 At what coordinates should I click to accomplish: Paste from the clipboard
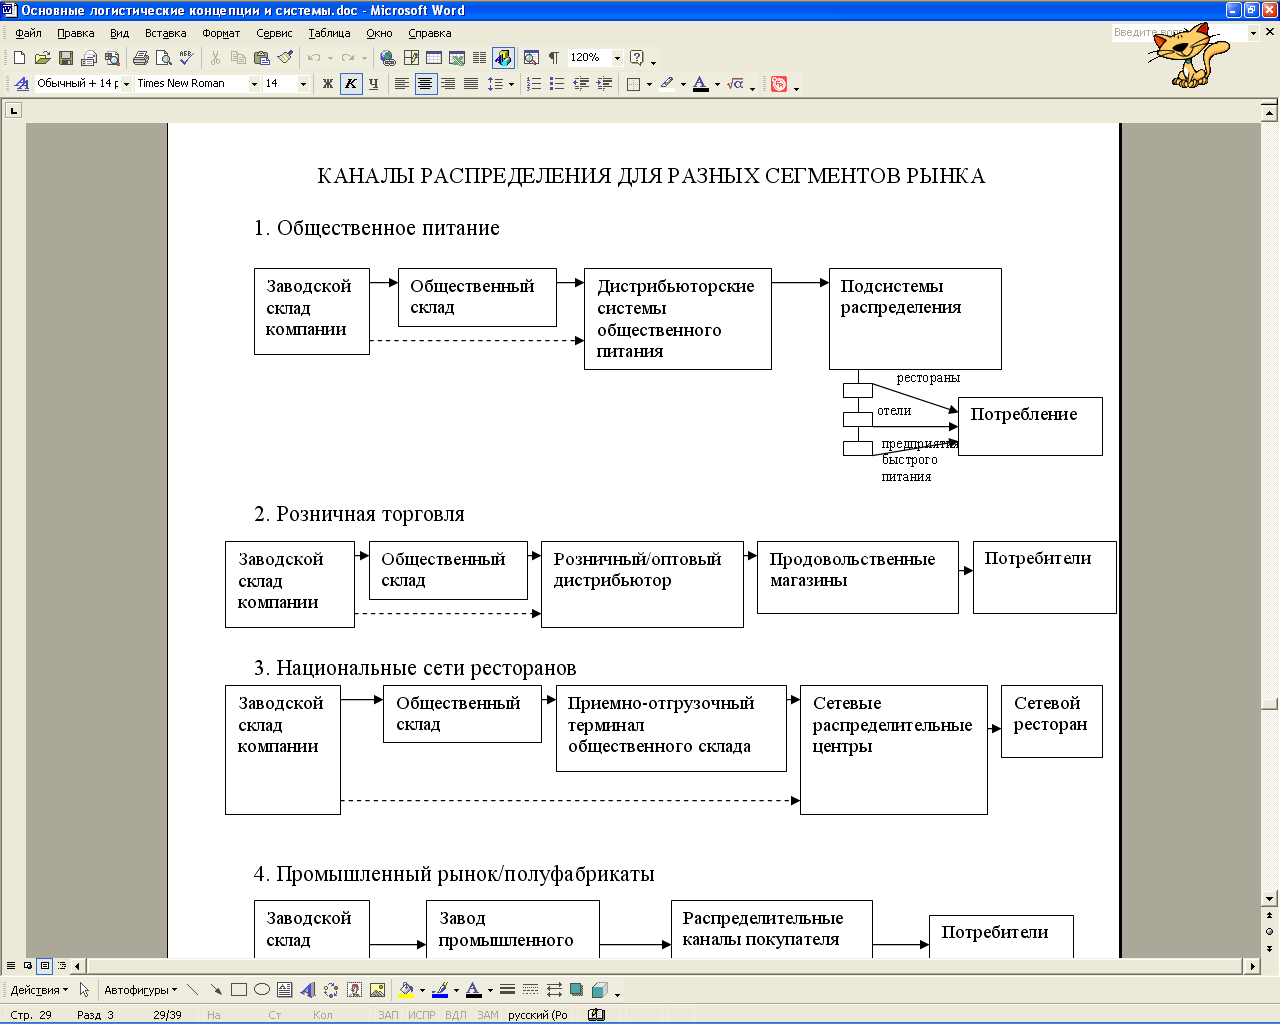(x=262, y=58)
